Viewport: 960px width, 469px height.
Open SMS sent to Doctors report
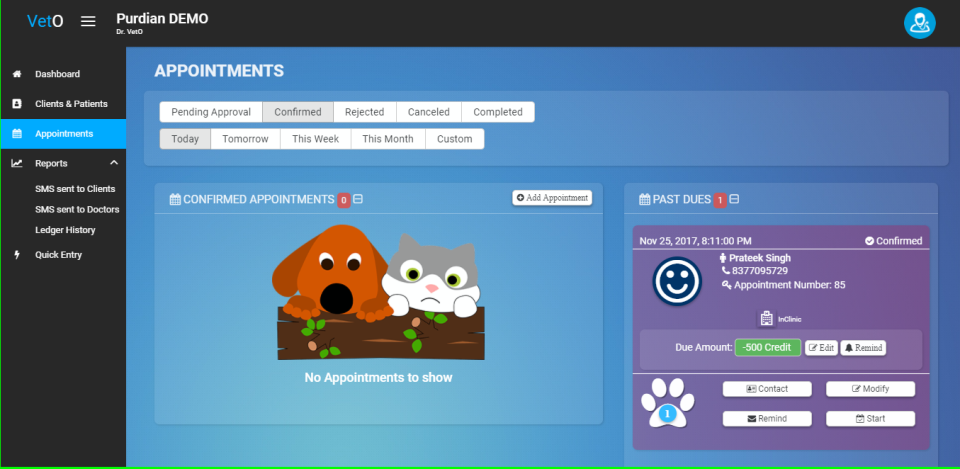click(77, 209)
